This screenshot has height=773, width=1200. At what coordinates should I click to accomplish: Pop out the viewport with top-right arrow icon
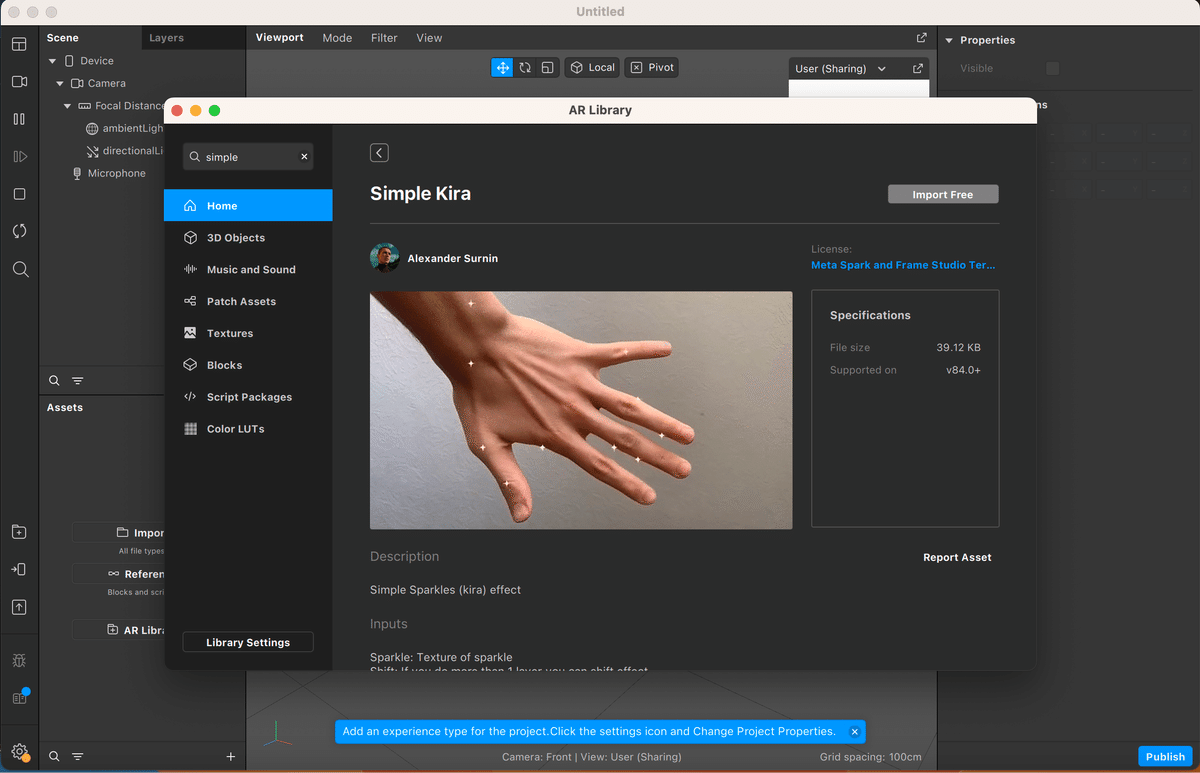pyautogui.click(x=921, y=38)
